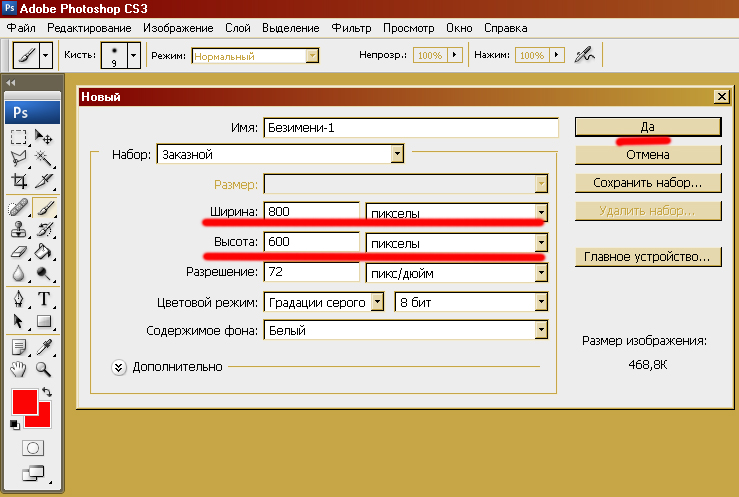Confirm with the Да button

648,127
